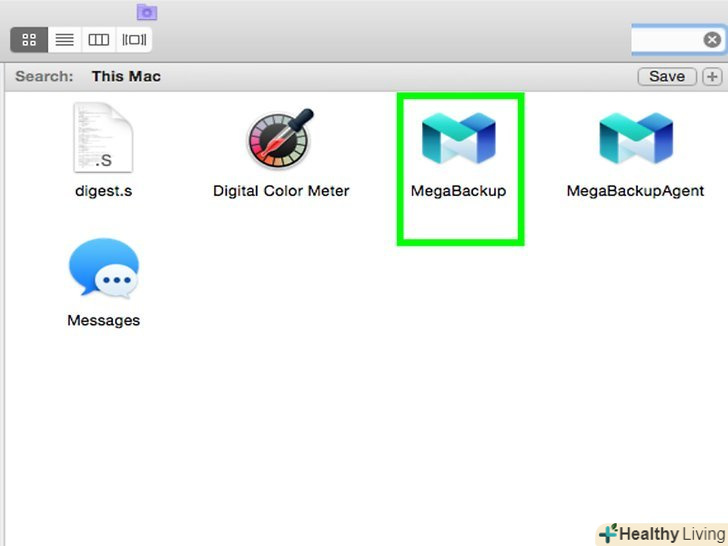This screenshot has width=728, height=546.
Task: Clear the search field text
Action: point(712,40)
